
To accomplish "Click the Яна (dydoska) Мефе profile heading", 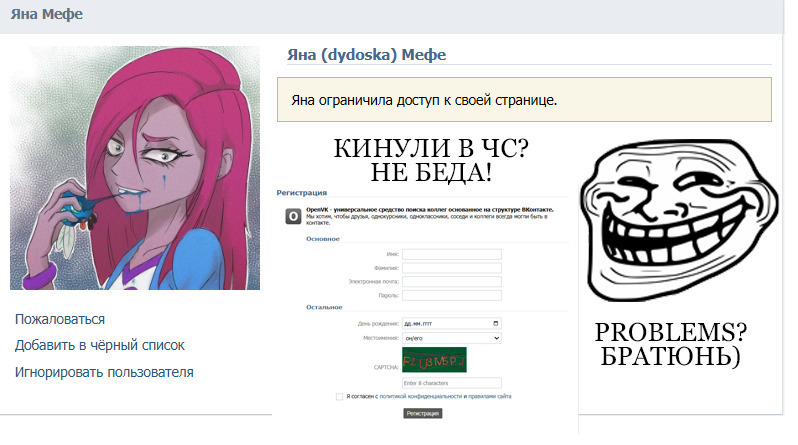I will click(x=366, y=54).
